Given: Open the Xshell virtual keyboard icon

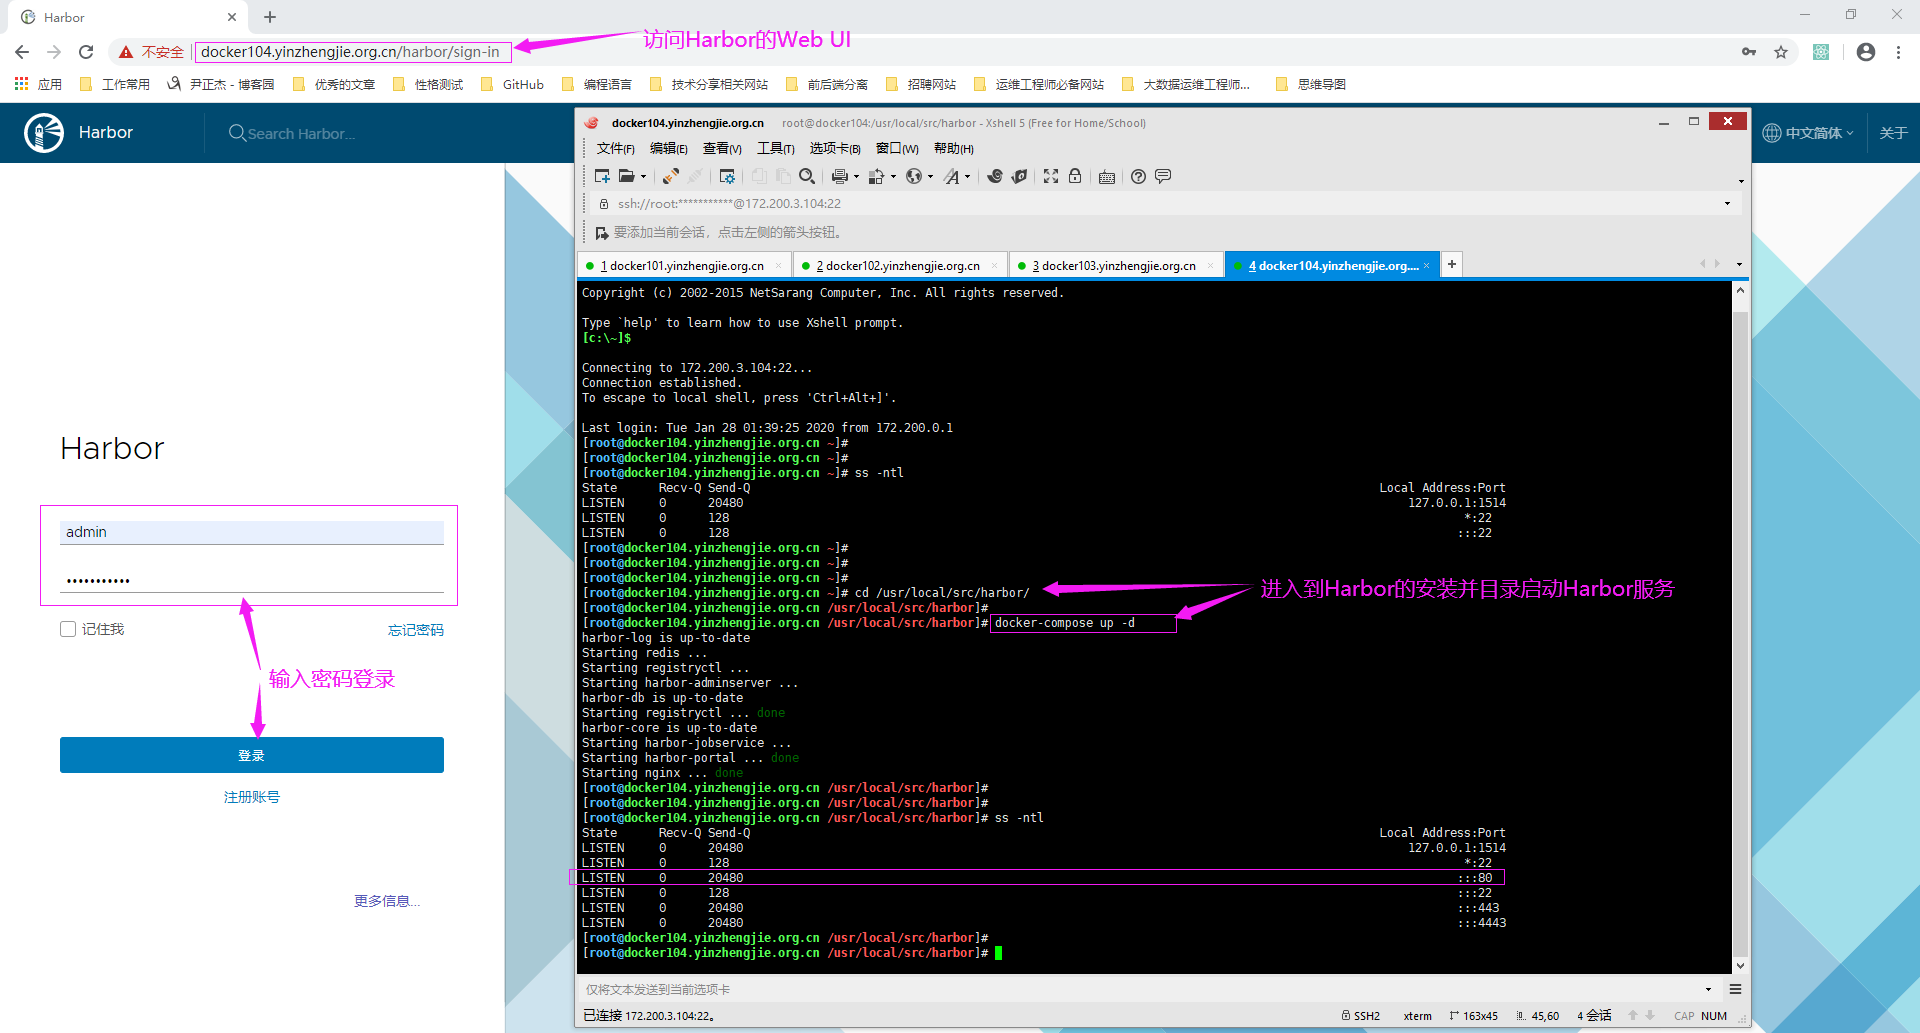Looking at the screenshot, I should click(x=1107, y=177).
